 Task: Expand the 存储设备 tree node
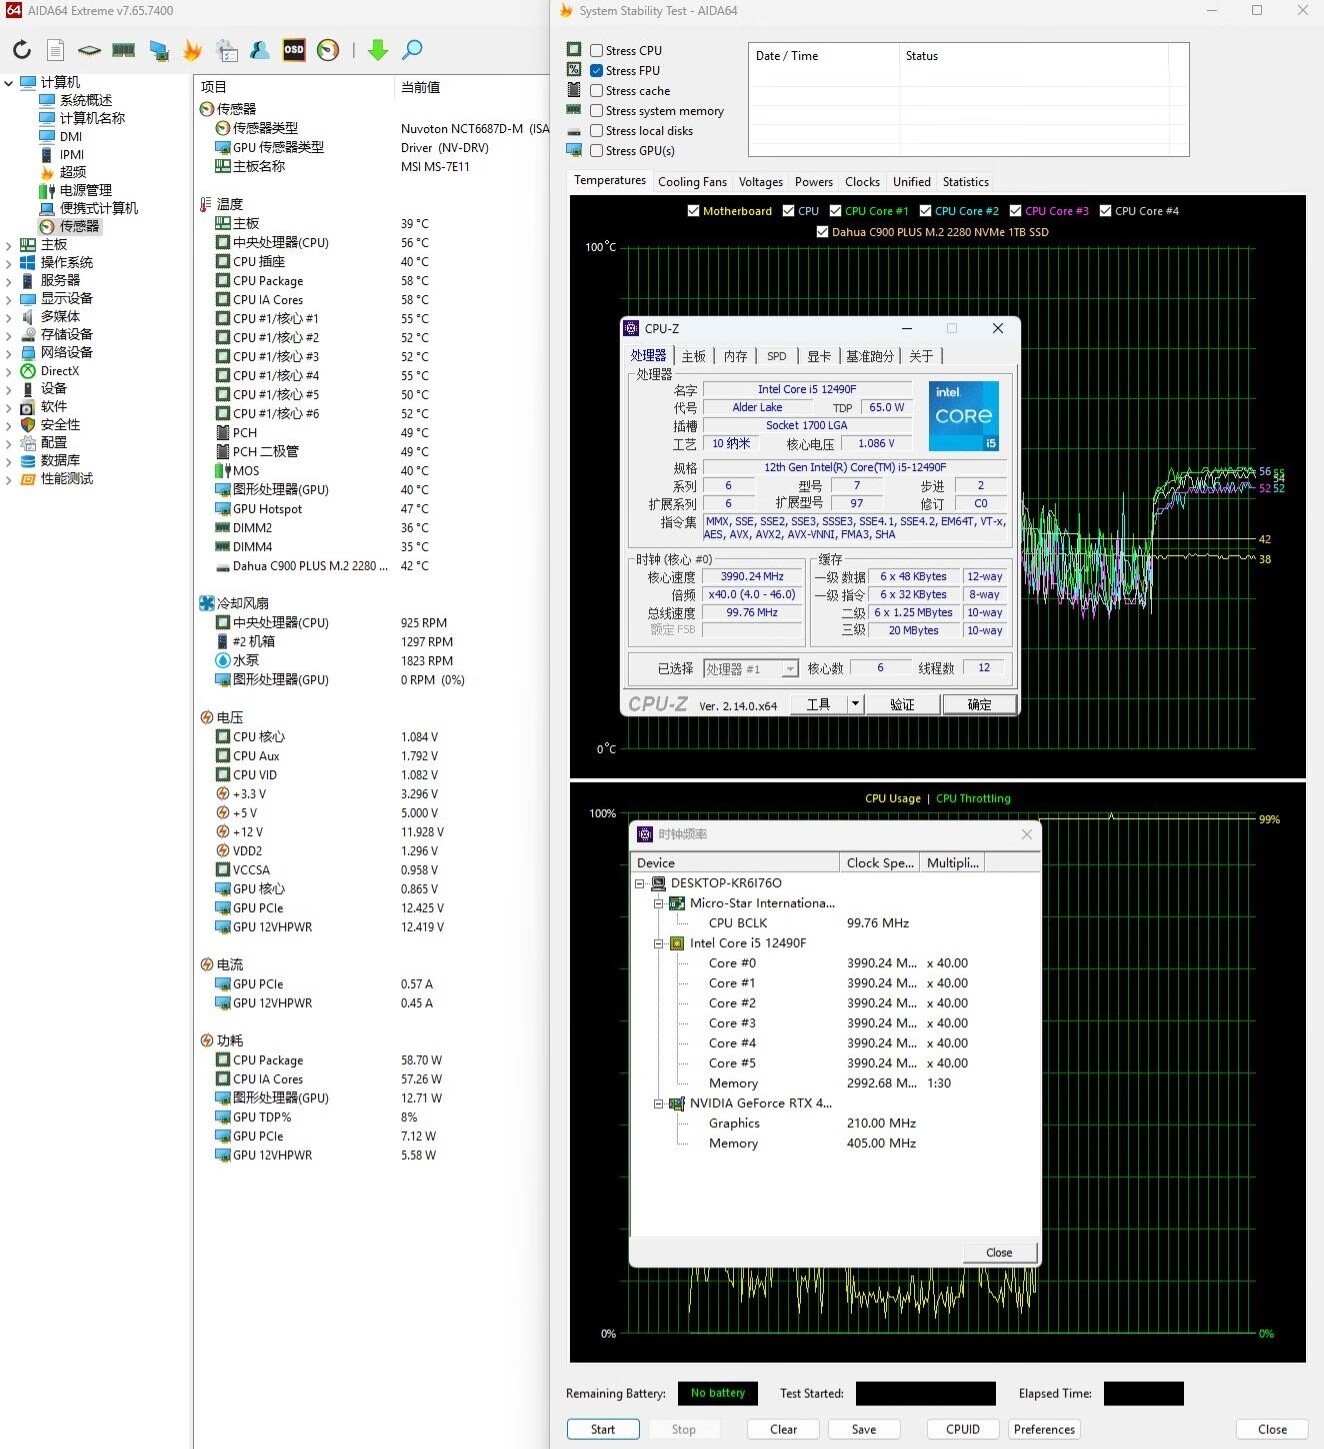pos(9,335)
